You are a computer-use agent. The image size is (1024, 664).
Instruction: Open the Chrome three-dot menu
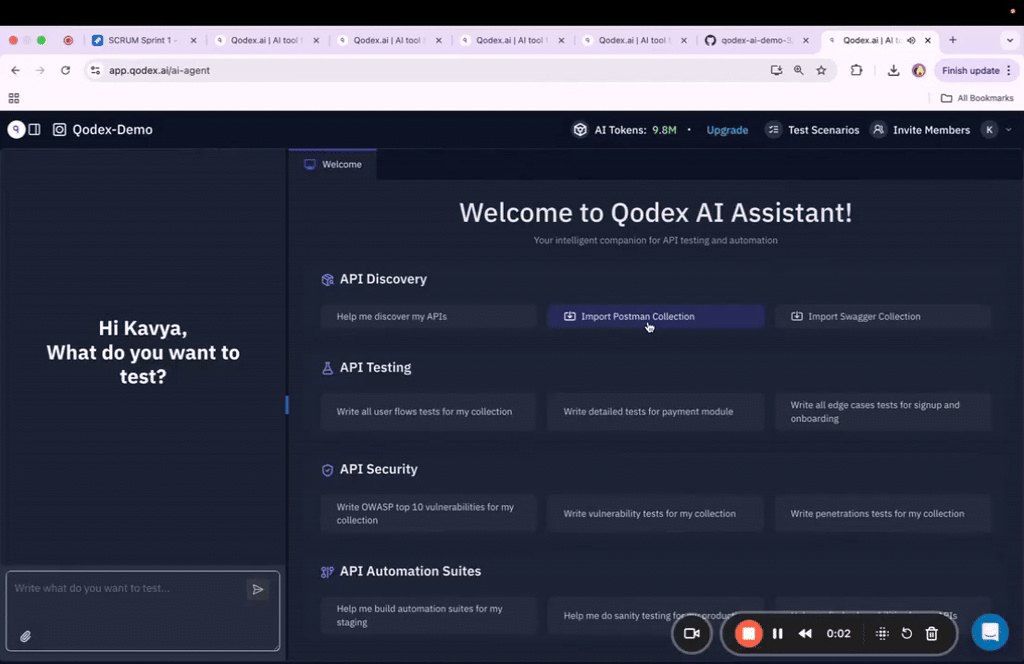(1009, 70)
